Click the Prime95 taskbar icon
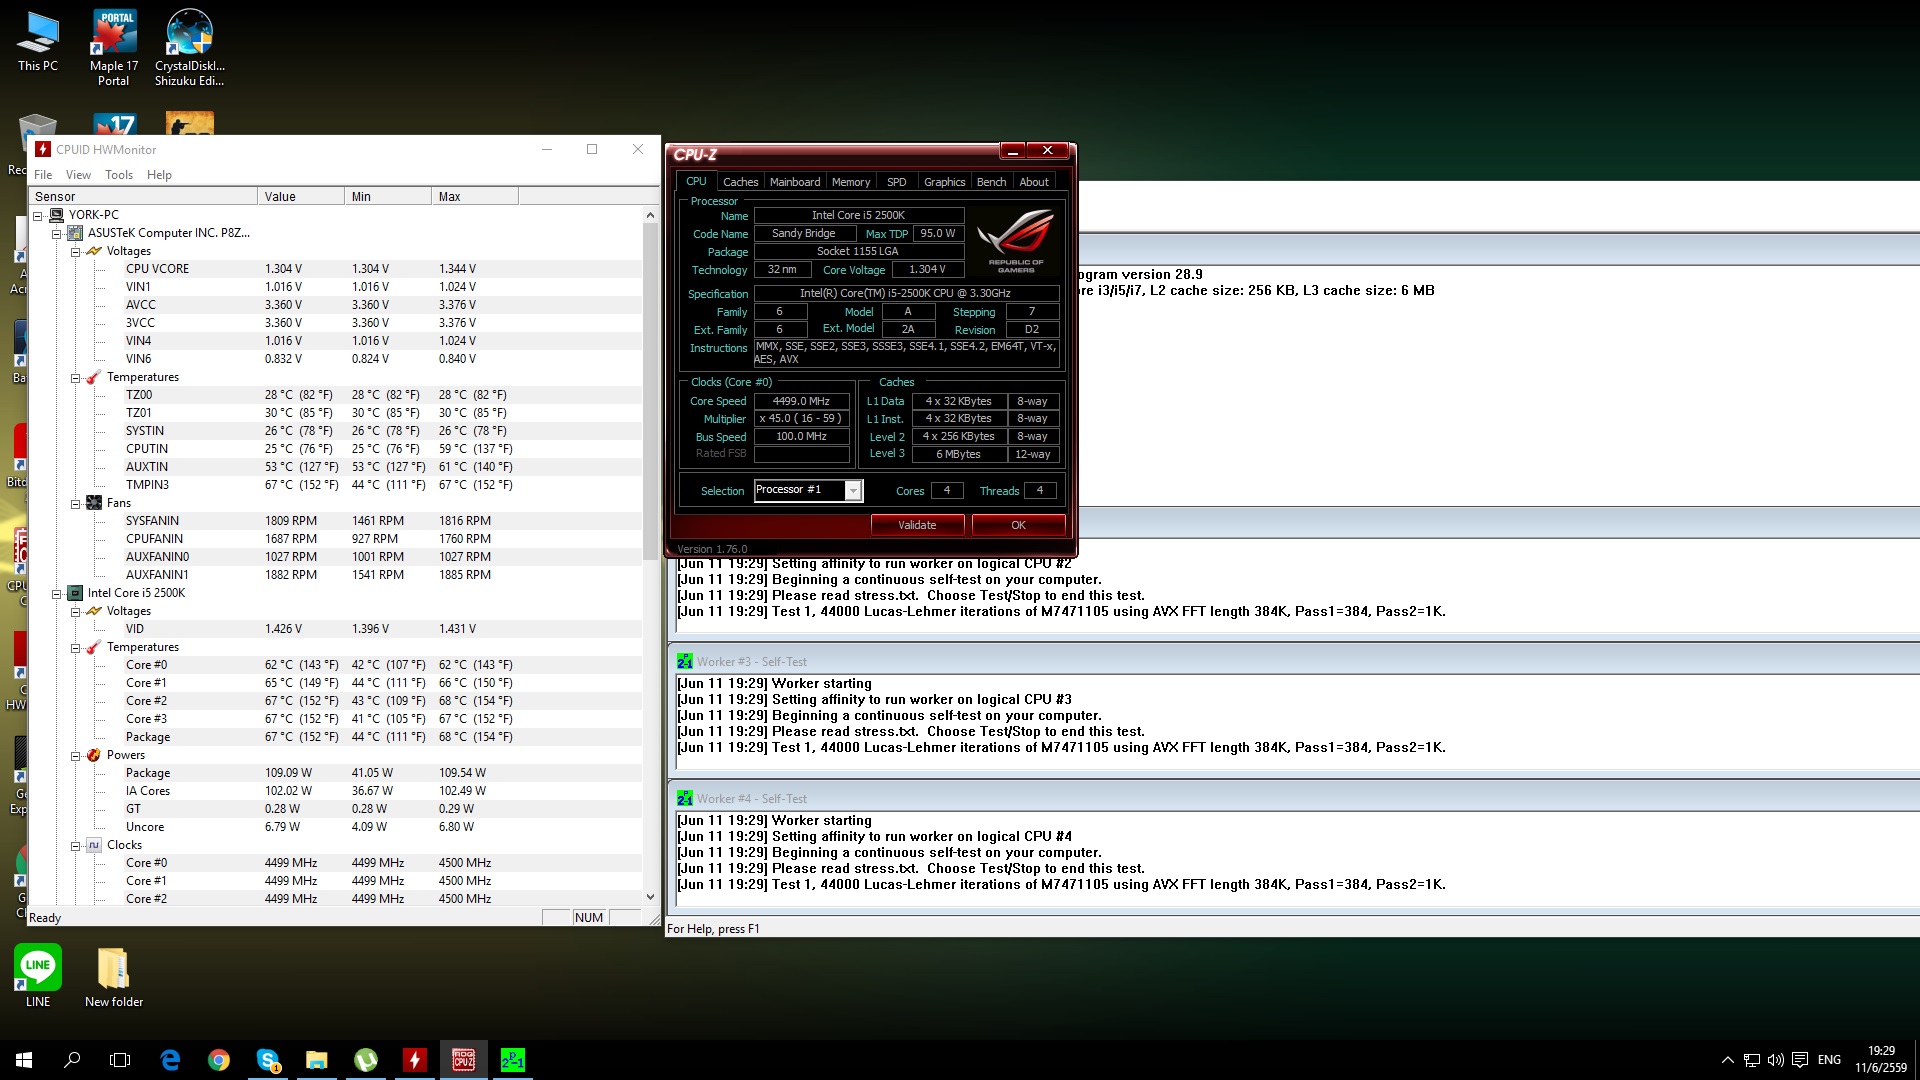 [x=512, y=1060]
